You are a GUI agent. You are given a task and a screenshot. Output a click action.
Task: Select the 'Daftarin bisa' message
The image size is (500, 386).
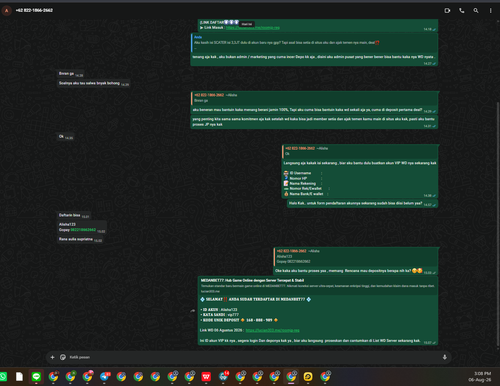tap(74, 215)
